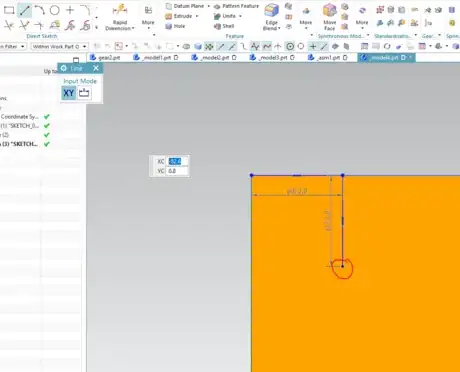Viewport: 460px width, 372px height.
Task: Activate the Quick Extend tool
Action: coord(24,25)
